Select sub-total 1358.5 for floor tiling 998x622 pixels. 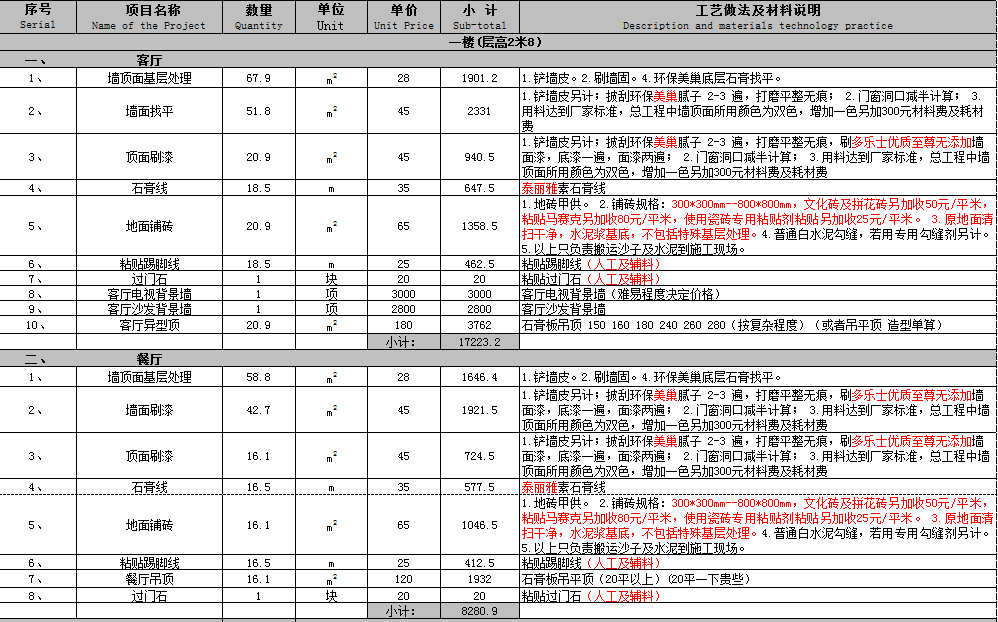(x=479, y=226)
